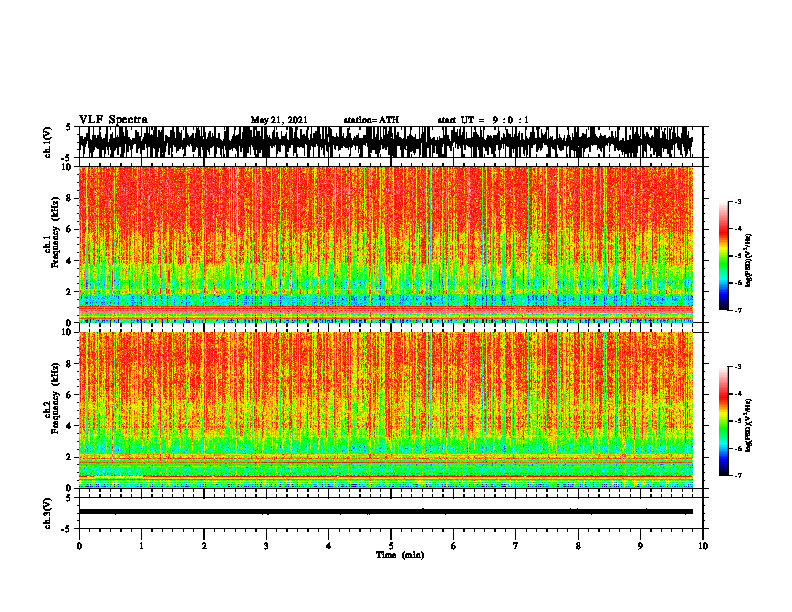Click the "2" kHz tick on the ch.1 frequency axis

click(x=69, y=291)
